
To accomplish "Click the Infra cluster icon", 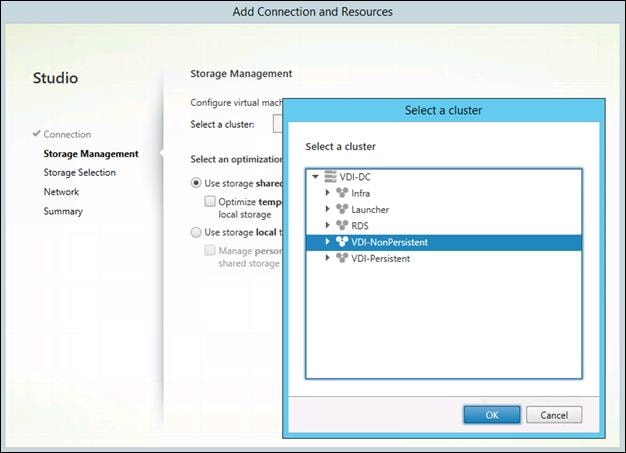I will tap(342, 193).
